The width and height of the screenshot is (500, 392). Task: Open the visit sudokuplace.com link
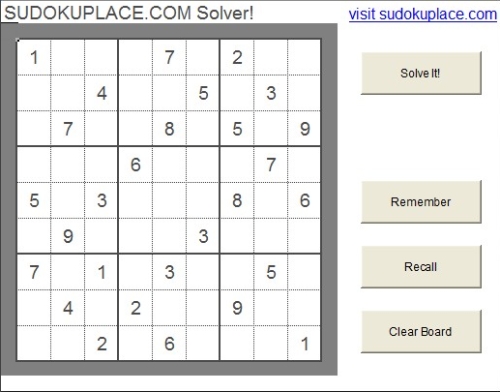pos(423,14)
